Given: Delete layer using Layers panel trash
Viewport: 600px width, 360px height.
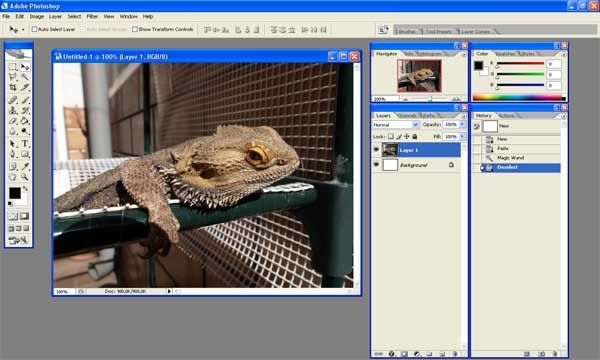Looking at the screenshot, I should [x=455, y=354].
